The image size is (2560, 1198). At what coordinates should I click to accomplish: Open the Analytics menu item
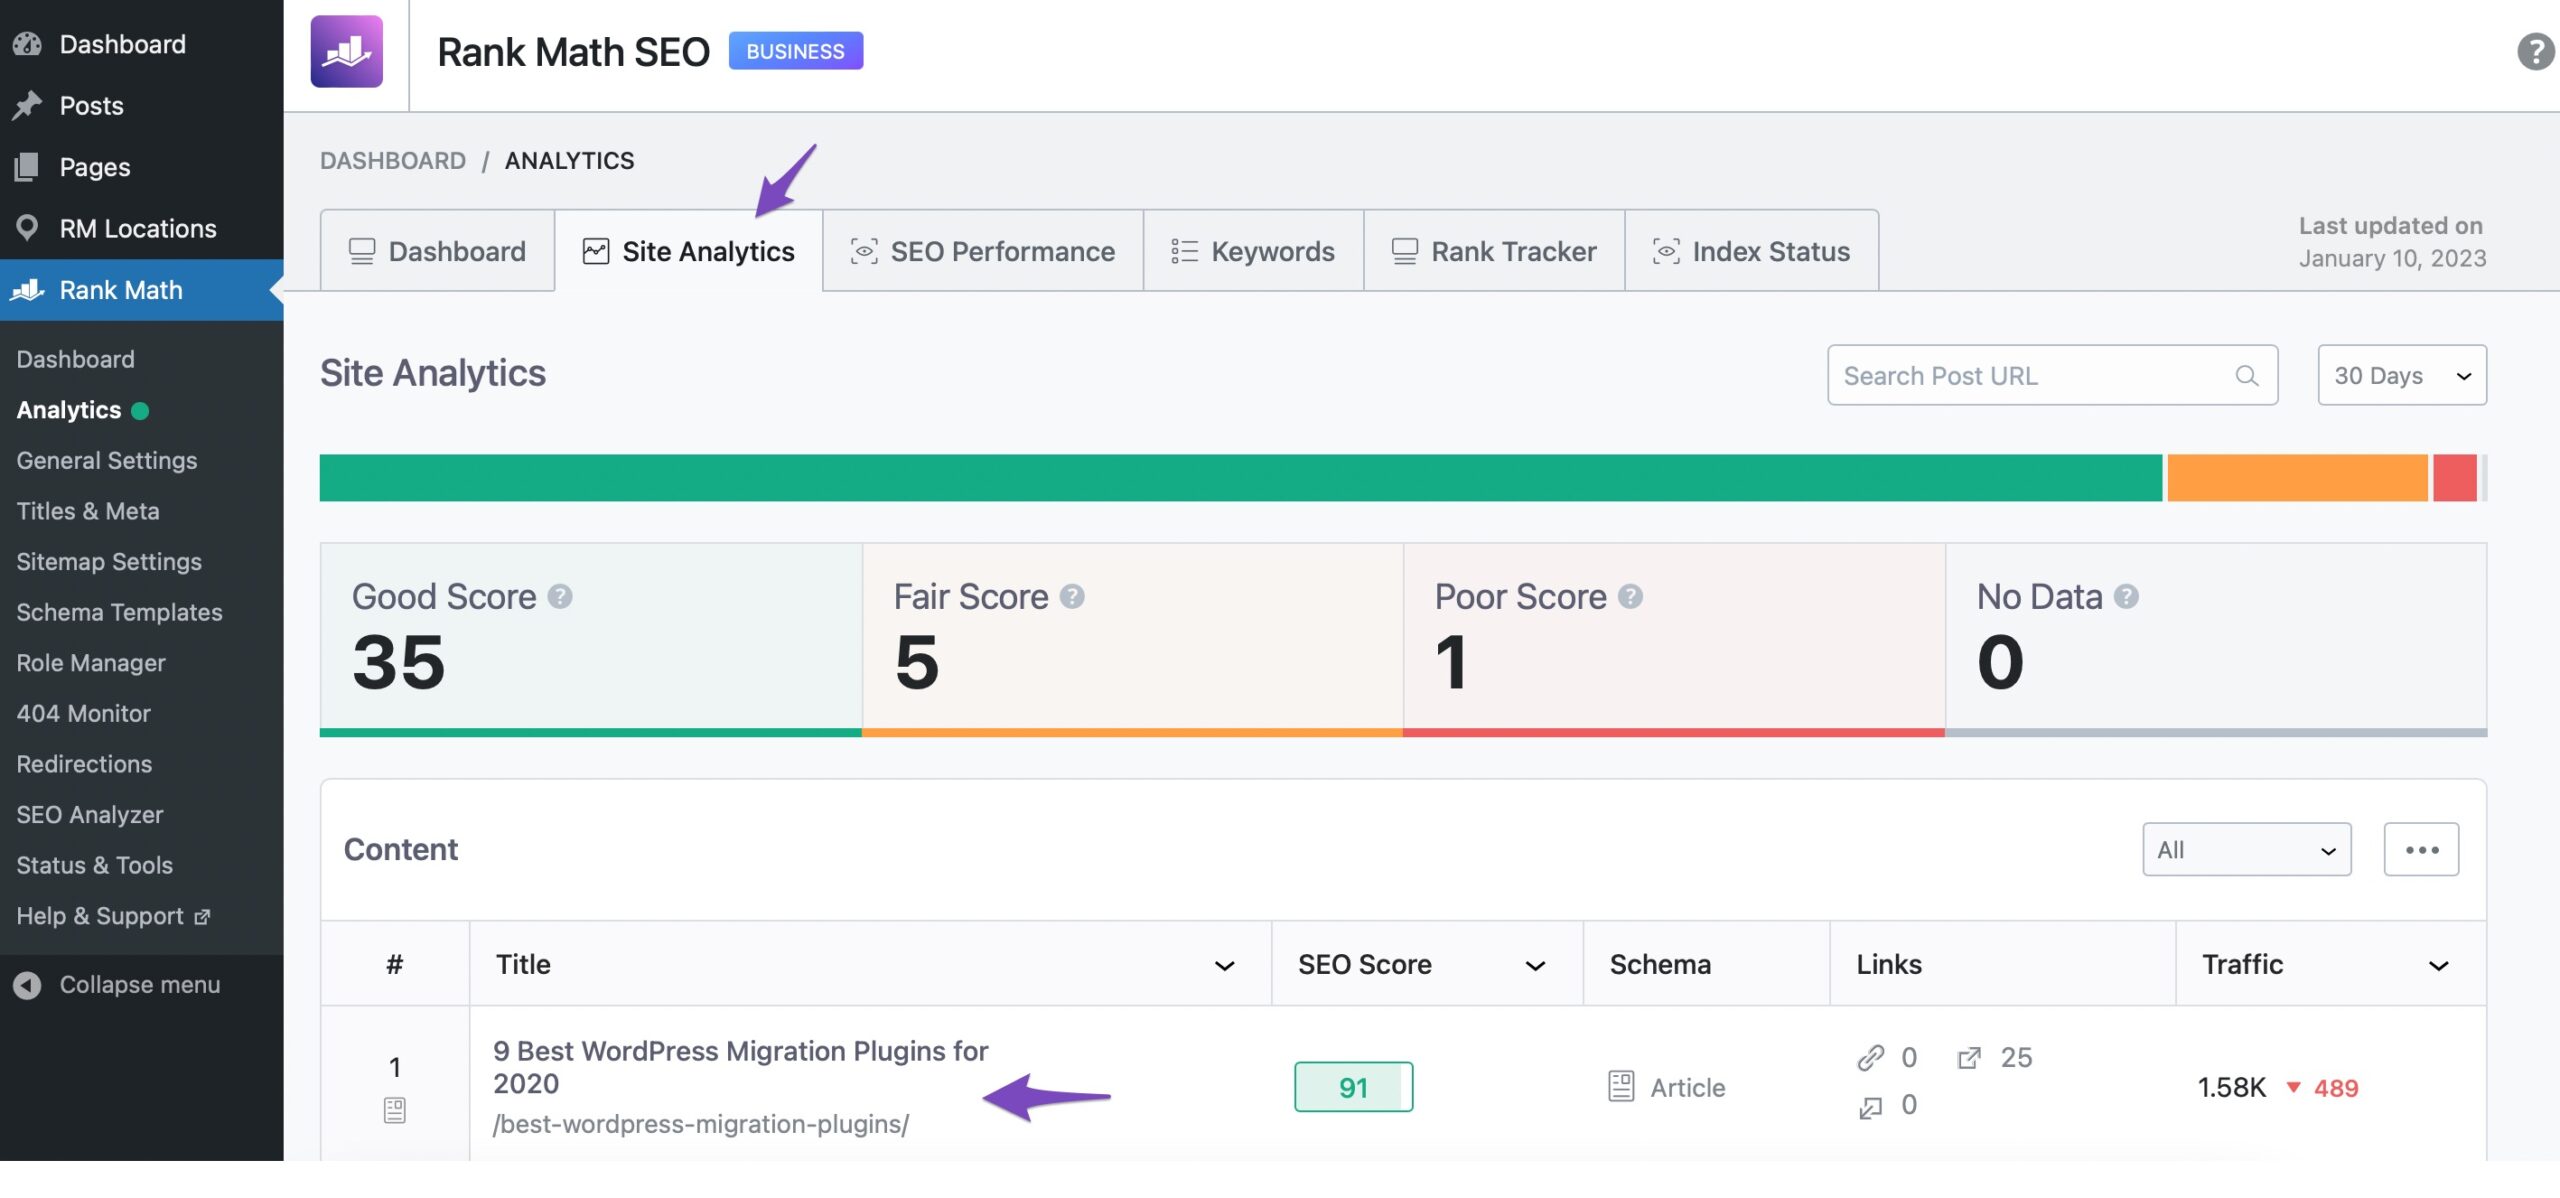click(69, 408)
